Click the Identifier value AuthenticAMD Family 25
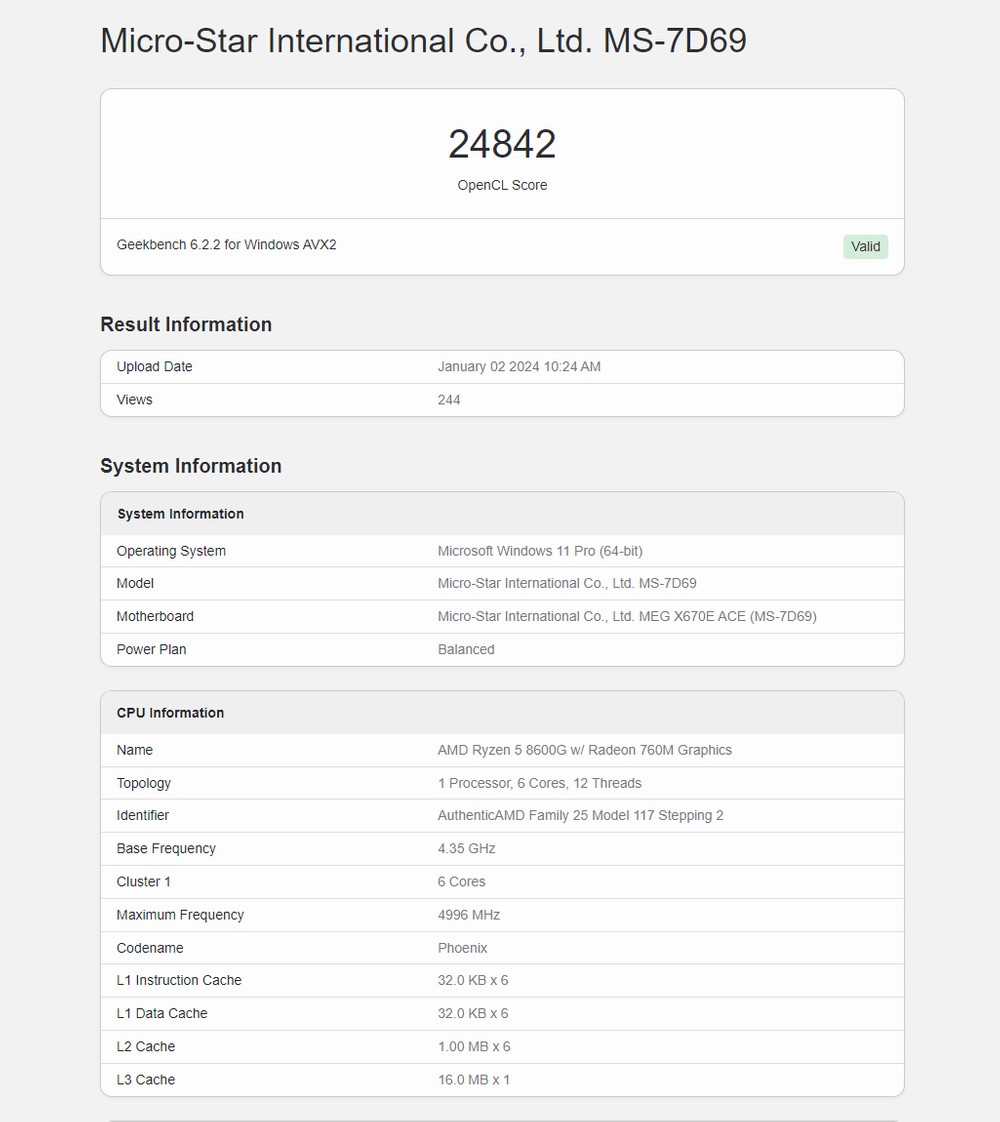This screenshot has width=1000, height=1122. [580, 816]
